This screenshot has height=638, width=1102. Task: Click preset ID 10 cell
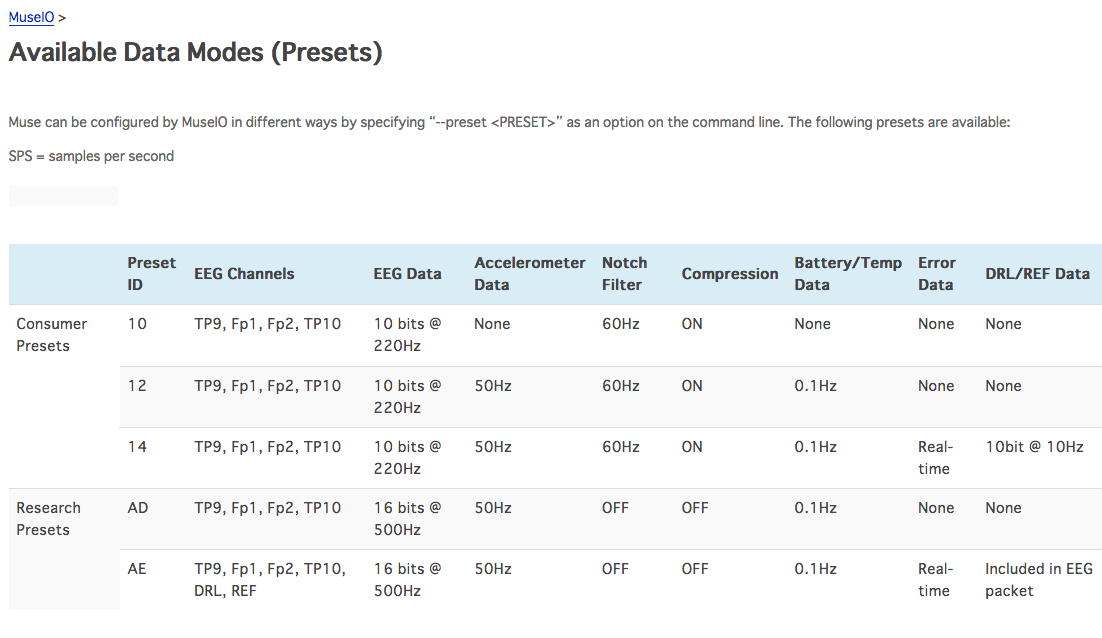coord(137,324)
